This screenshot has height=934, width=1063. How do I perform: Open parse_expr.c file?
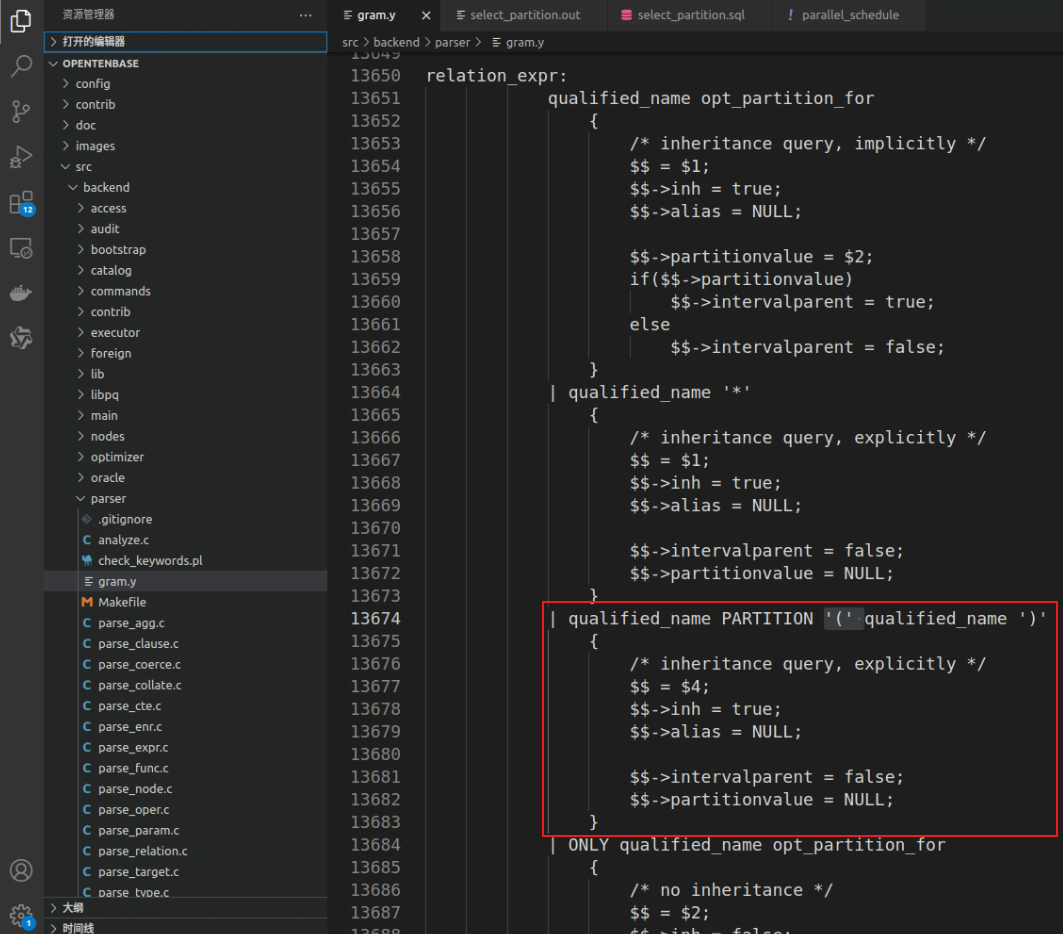click(x=186, y=748)
